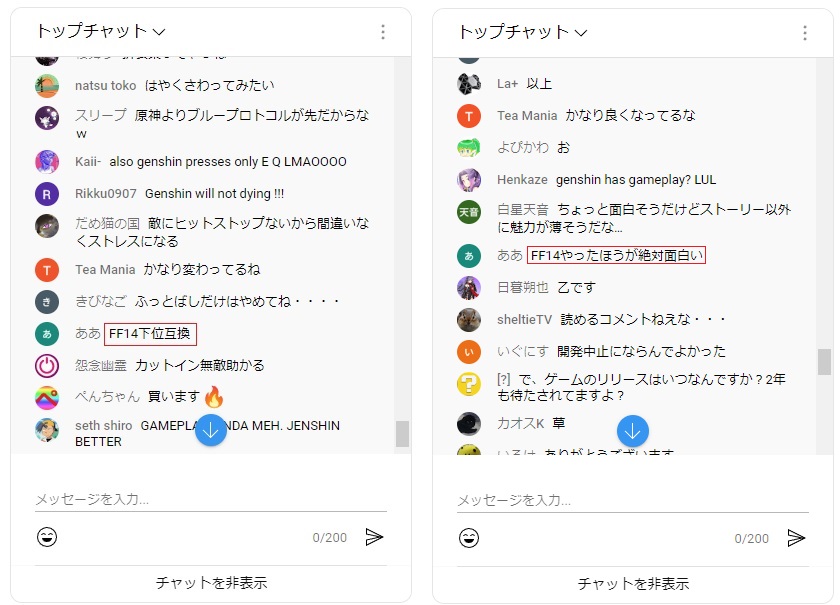Hide the left chat via チャットを非表示
The image size is (840, 605).
coord(211,583)
